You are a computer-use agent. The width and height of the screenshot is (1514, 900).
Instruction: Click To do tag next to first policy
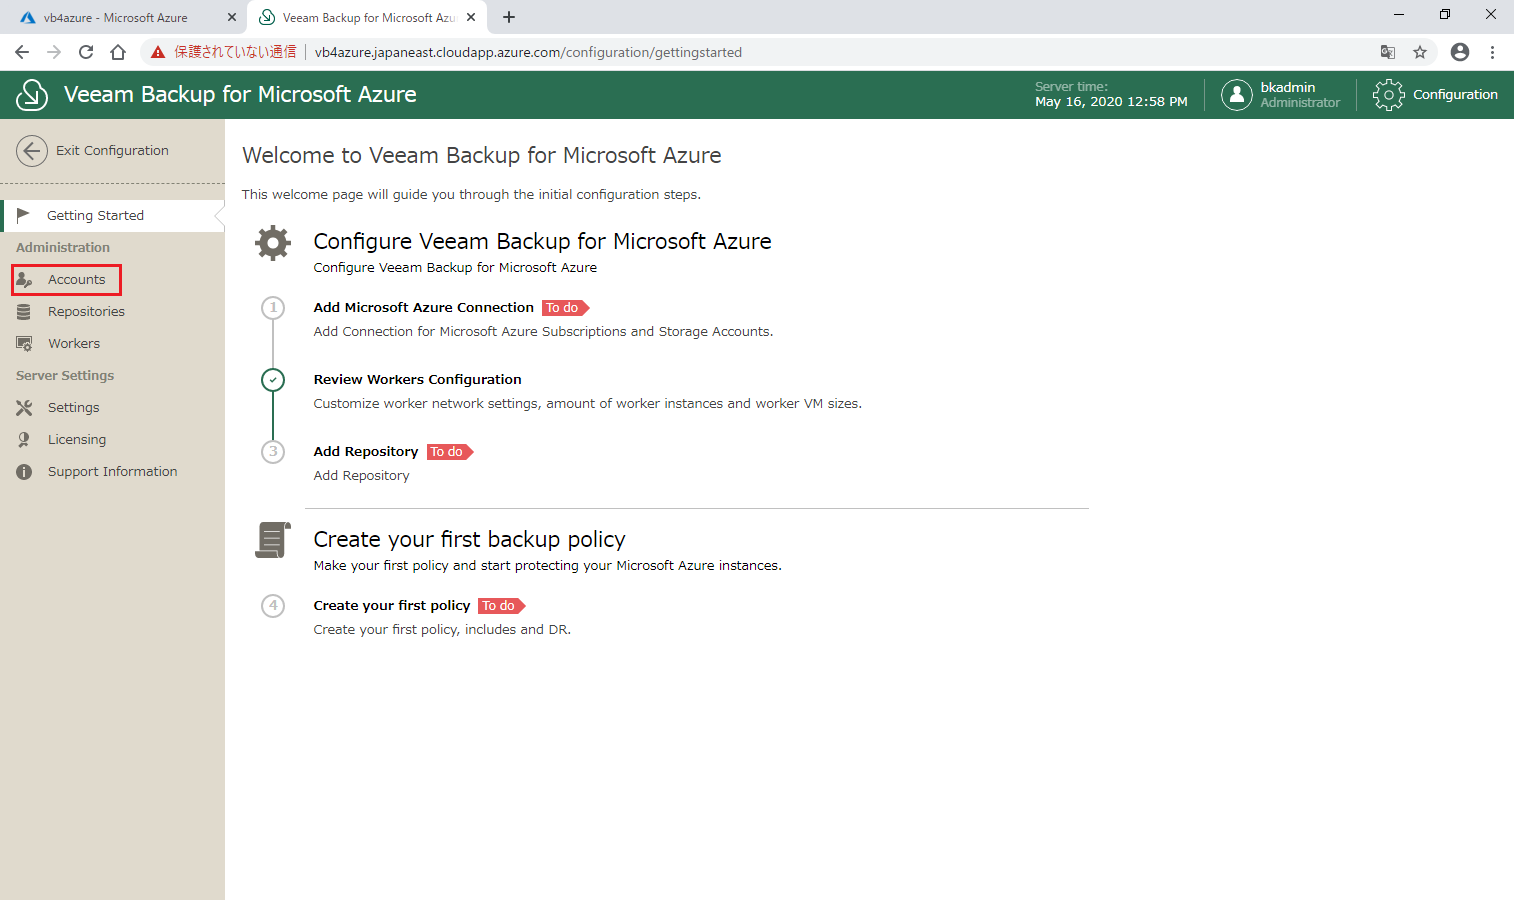(x=501, y=606)
